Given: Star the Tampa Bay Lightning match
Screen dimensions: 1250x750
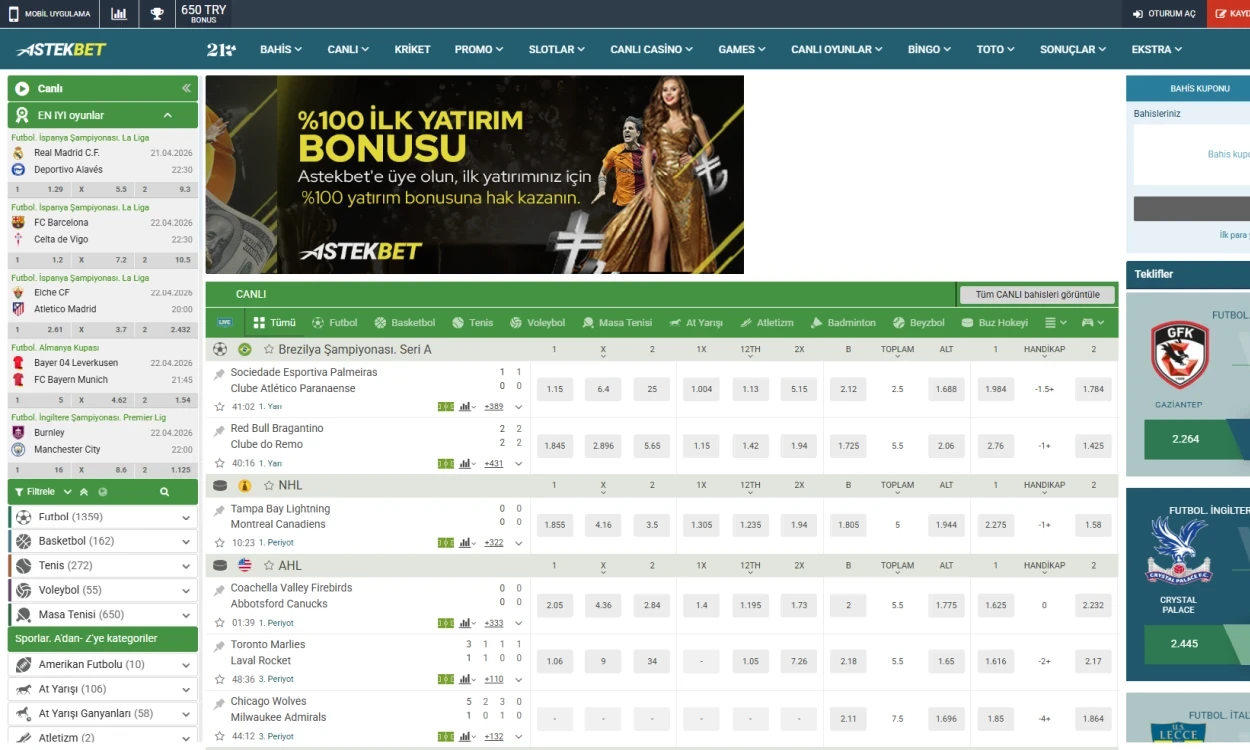Looking at the screenshot, I should coord(220,543).
